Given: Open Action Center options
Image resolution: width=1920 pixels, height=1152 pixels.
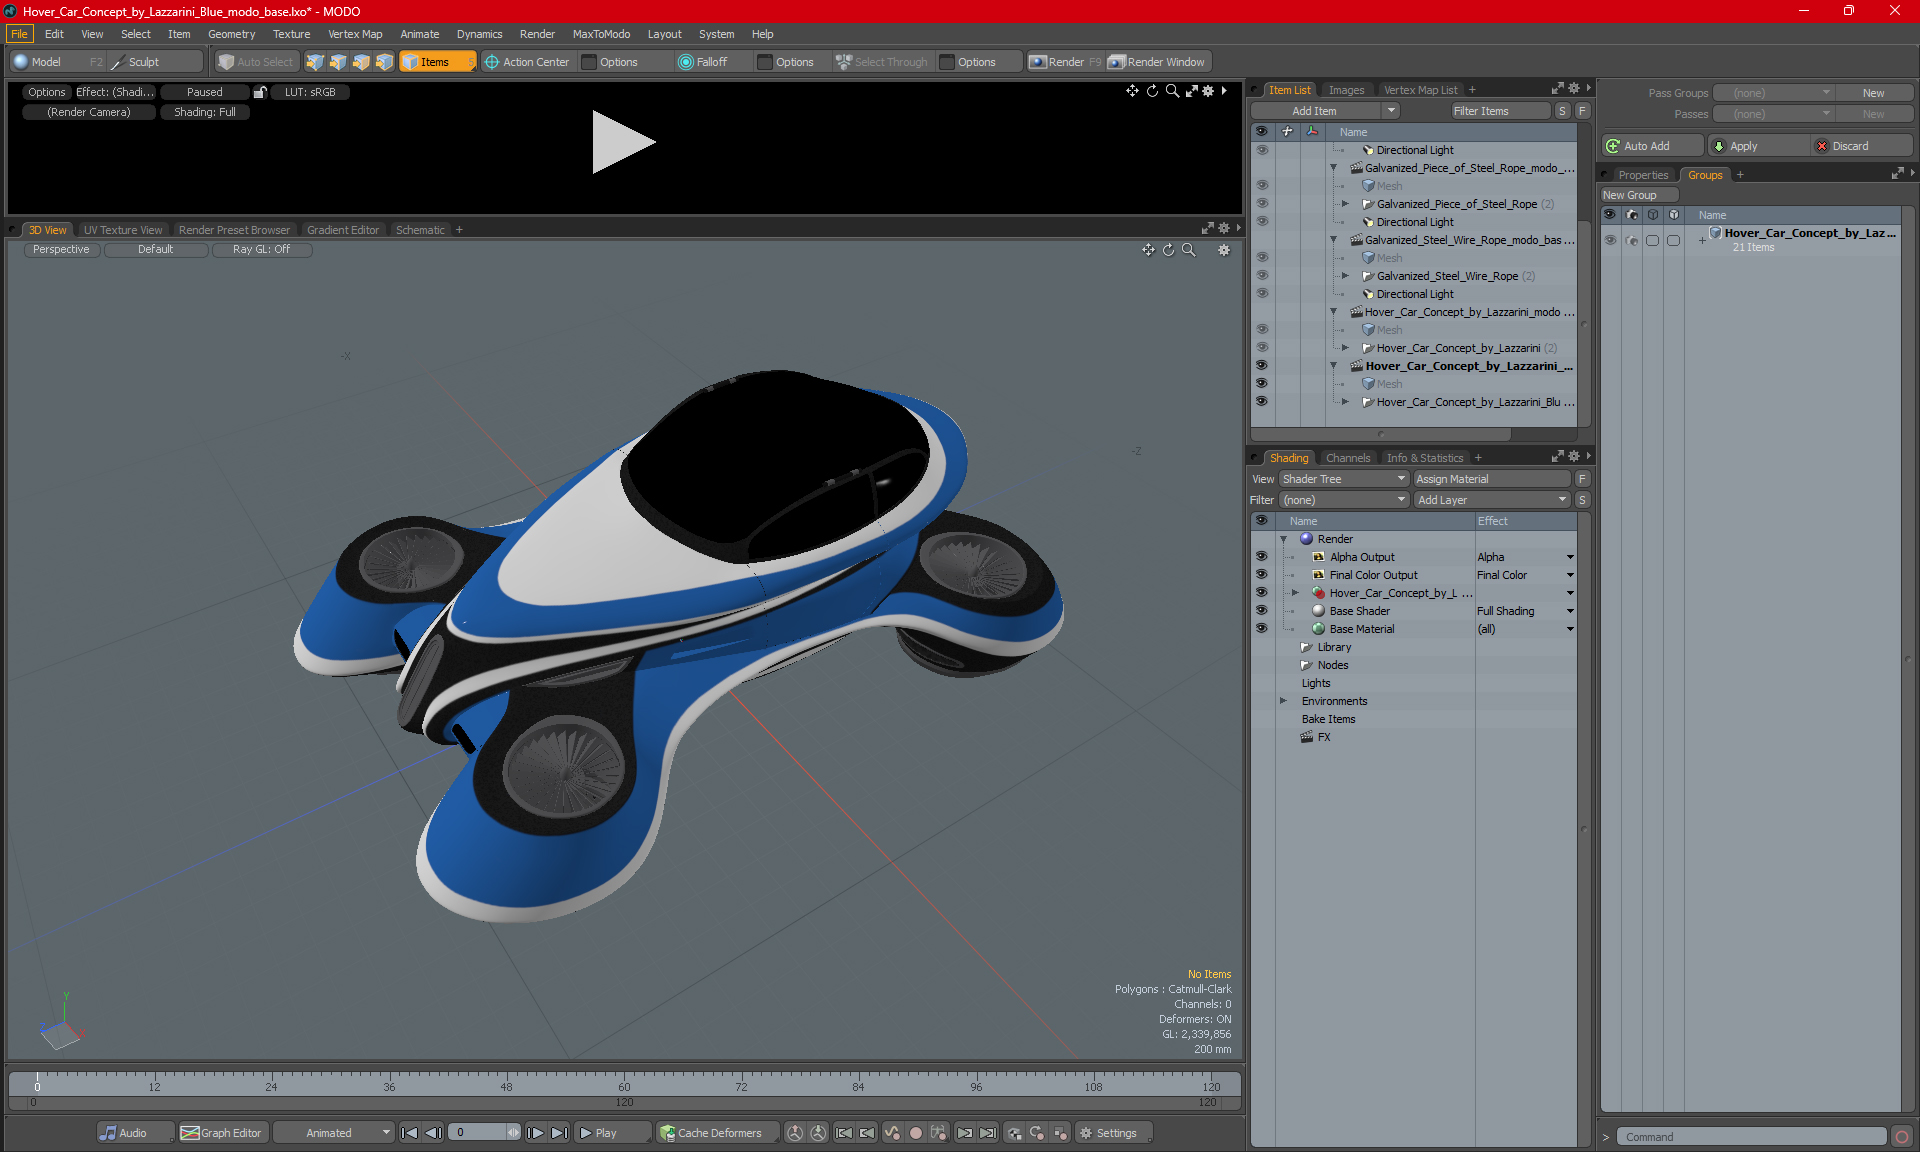Looking at the screenshot, I should pos(527,62).
